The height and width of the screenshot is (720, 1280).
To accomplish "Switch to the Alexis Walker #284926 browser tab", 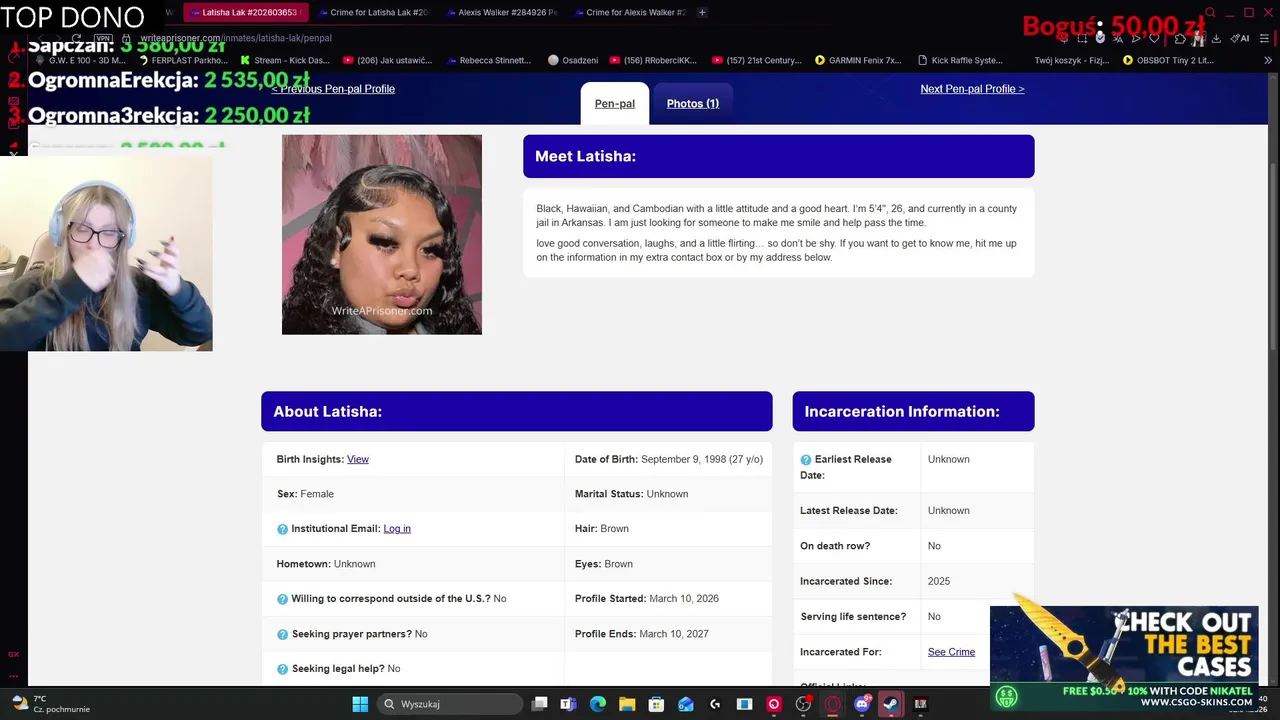I will tap(501, 13).
